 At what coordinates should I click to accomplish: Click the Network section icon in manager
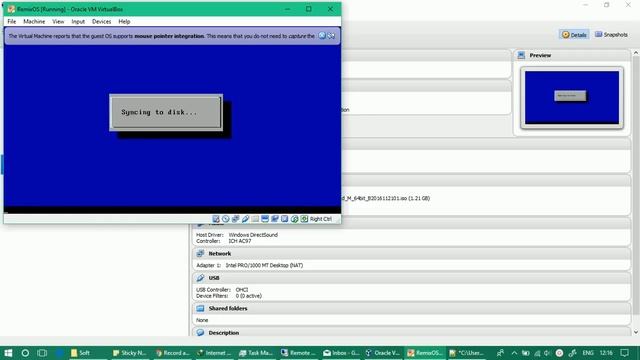[200, 253]
